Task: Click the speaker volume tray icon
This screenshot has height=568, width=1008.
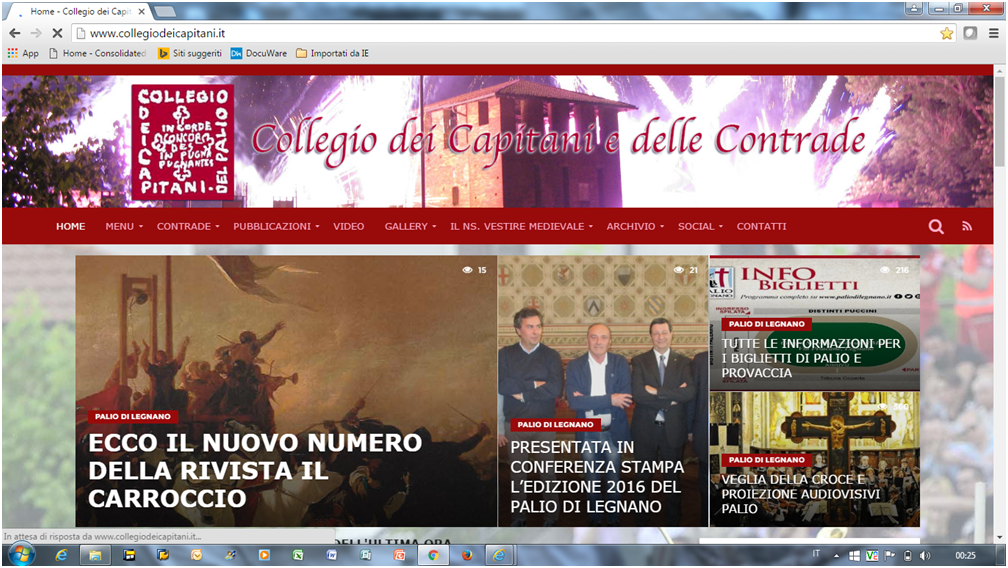Action: point(925,555)
